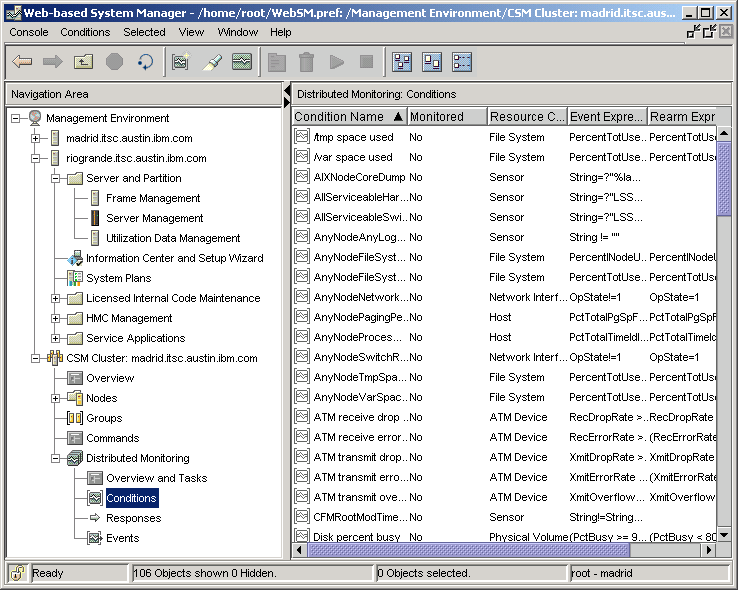Expand the HMC Management folder
The image size is (738, 590).
tap(56, 318)
